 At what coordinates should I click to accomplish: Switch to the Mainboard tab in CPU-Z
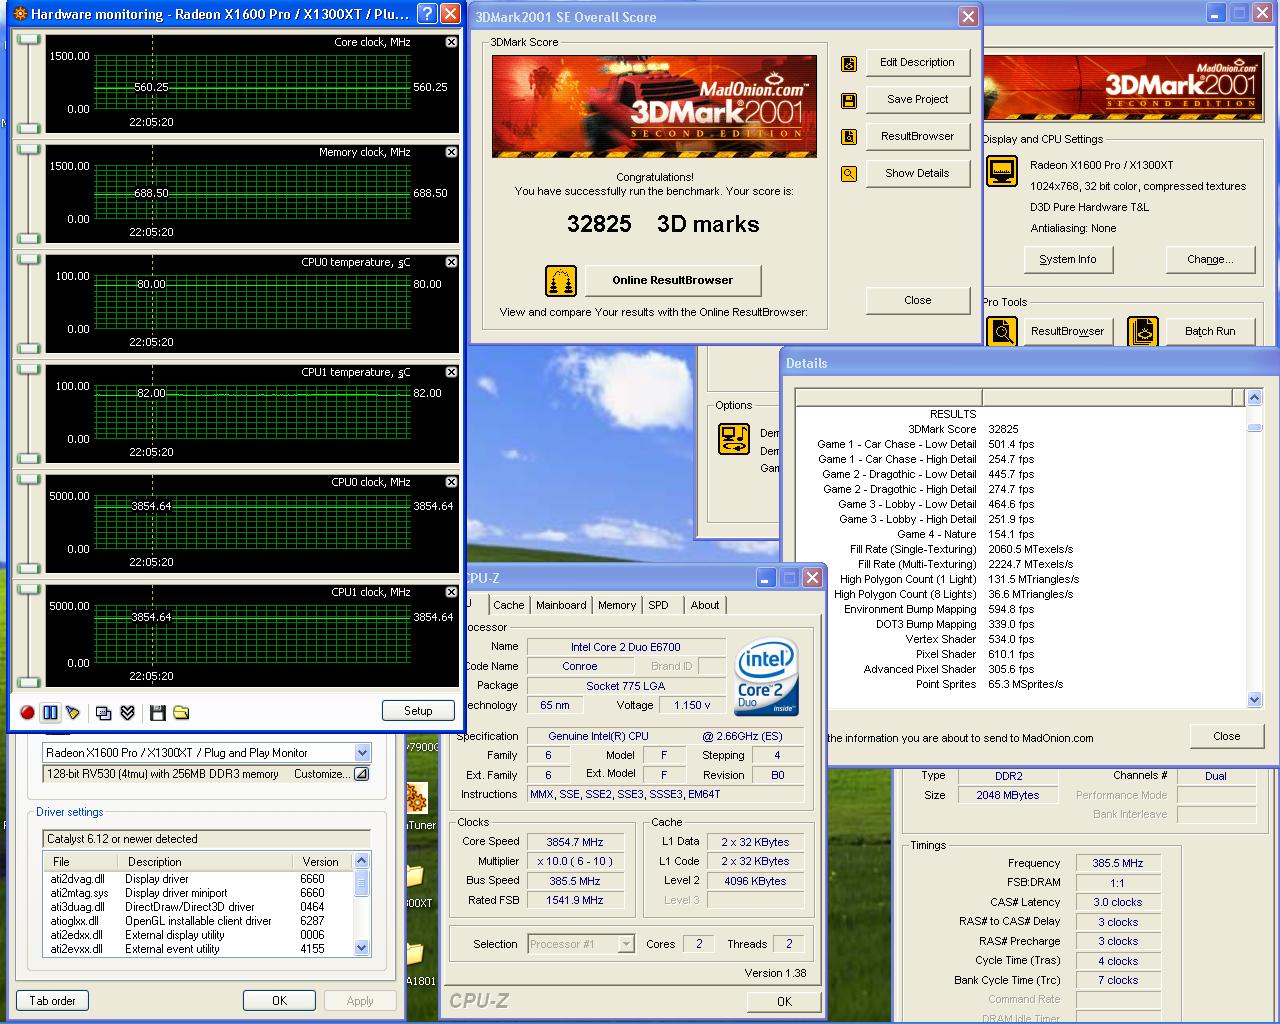(x=561, y=605)
